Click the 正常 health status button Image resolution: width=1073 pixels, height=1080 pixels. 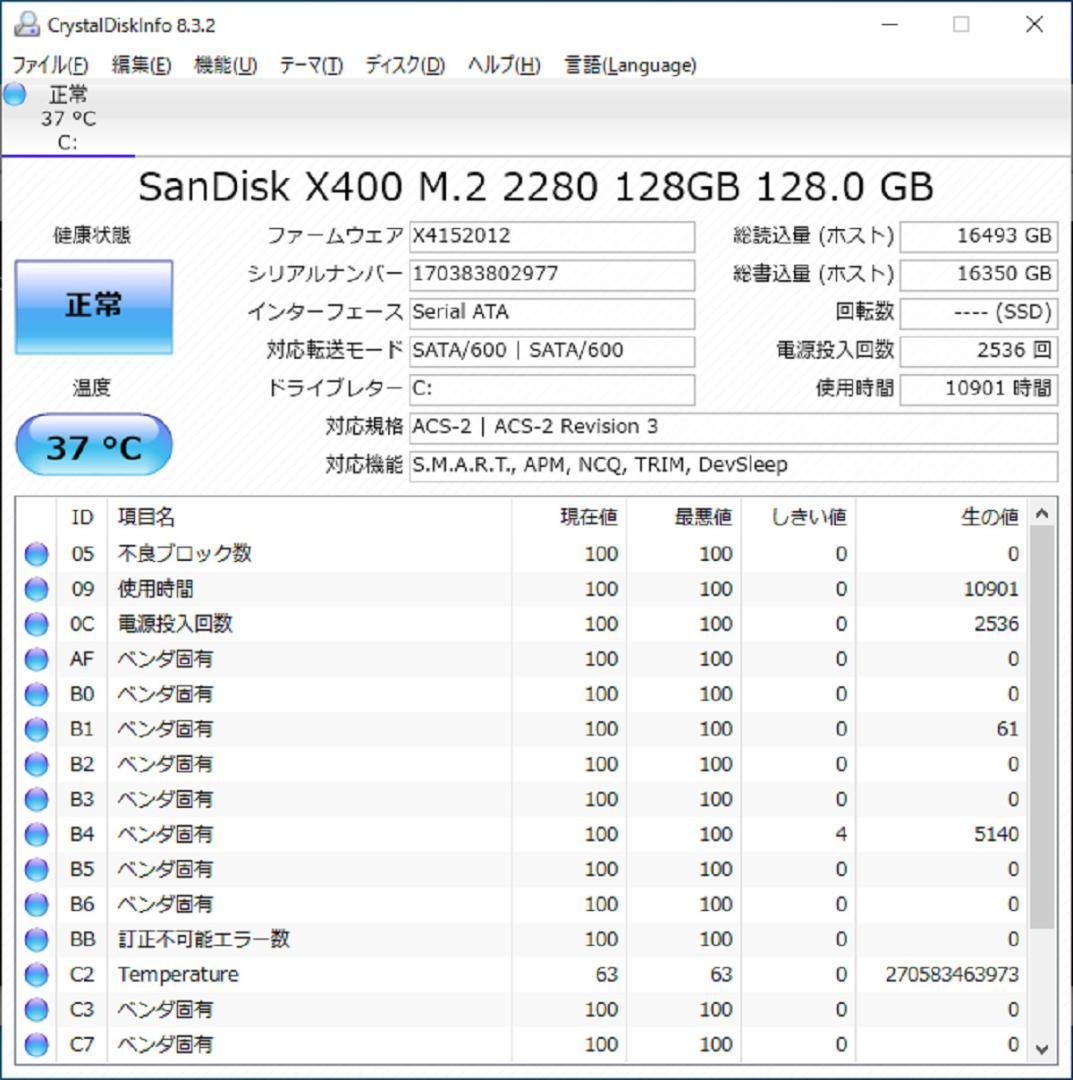tap(94, 305)
